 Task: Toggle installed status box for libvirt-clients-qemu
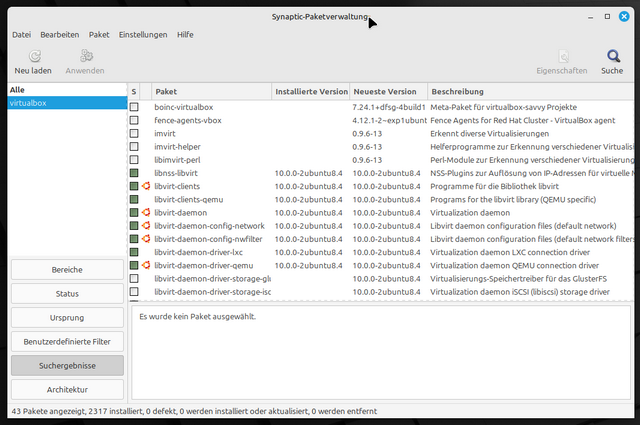[x=134, y=199]
